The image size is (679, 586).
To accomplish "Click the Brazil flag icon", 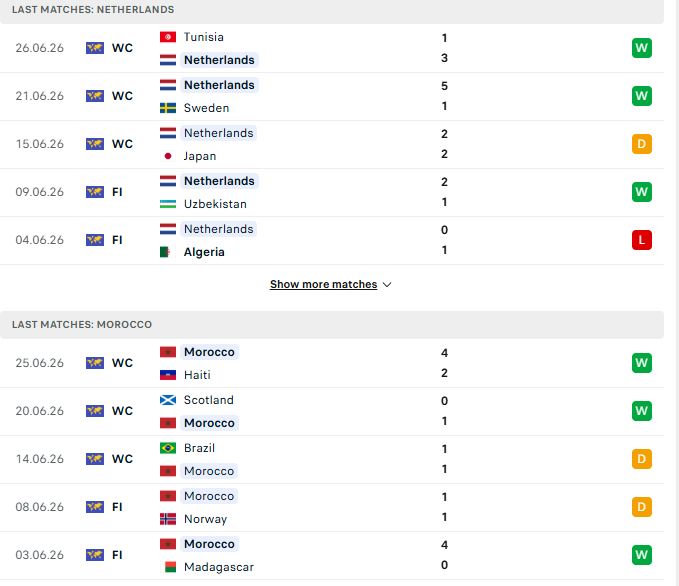I will tap(168, 448).
